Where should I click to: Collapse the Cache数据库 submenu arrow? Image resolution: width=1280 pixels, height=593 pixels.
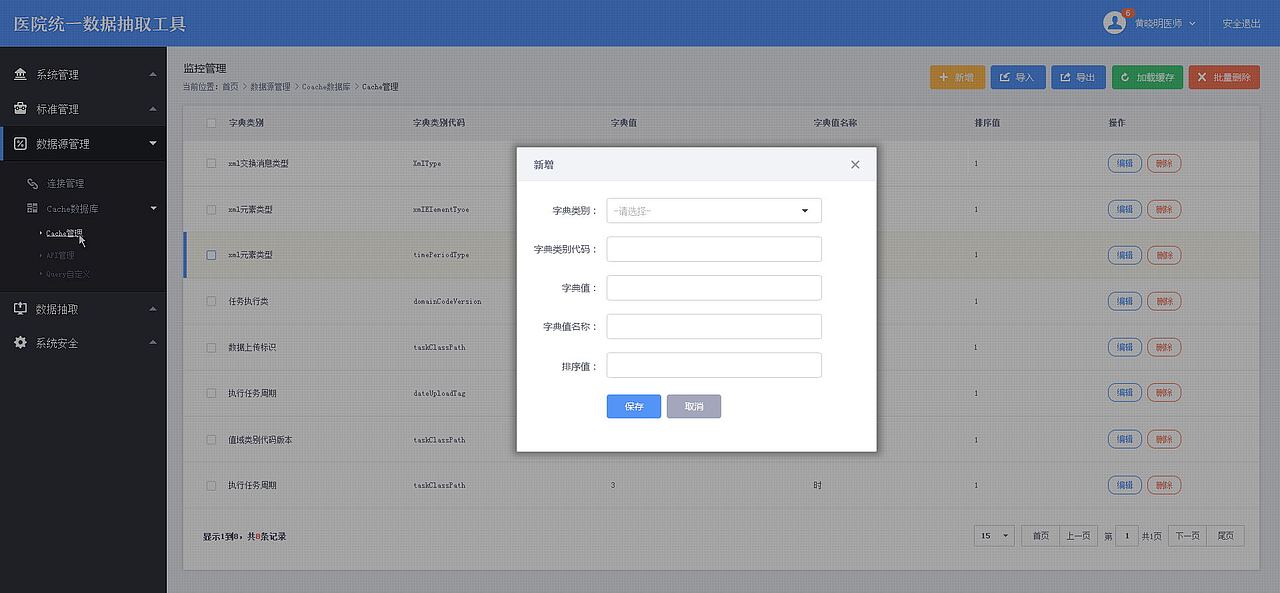[153, 208]
